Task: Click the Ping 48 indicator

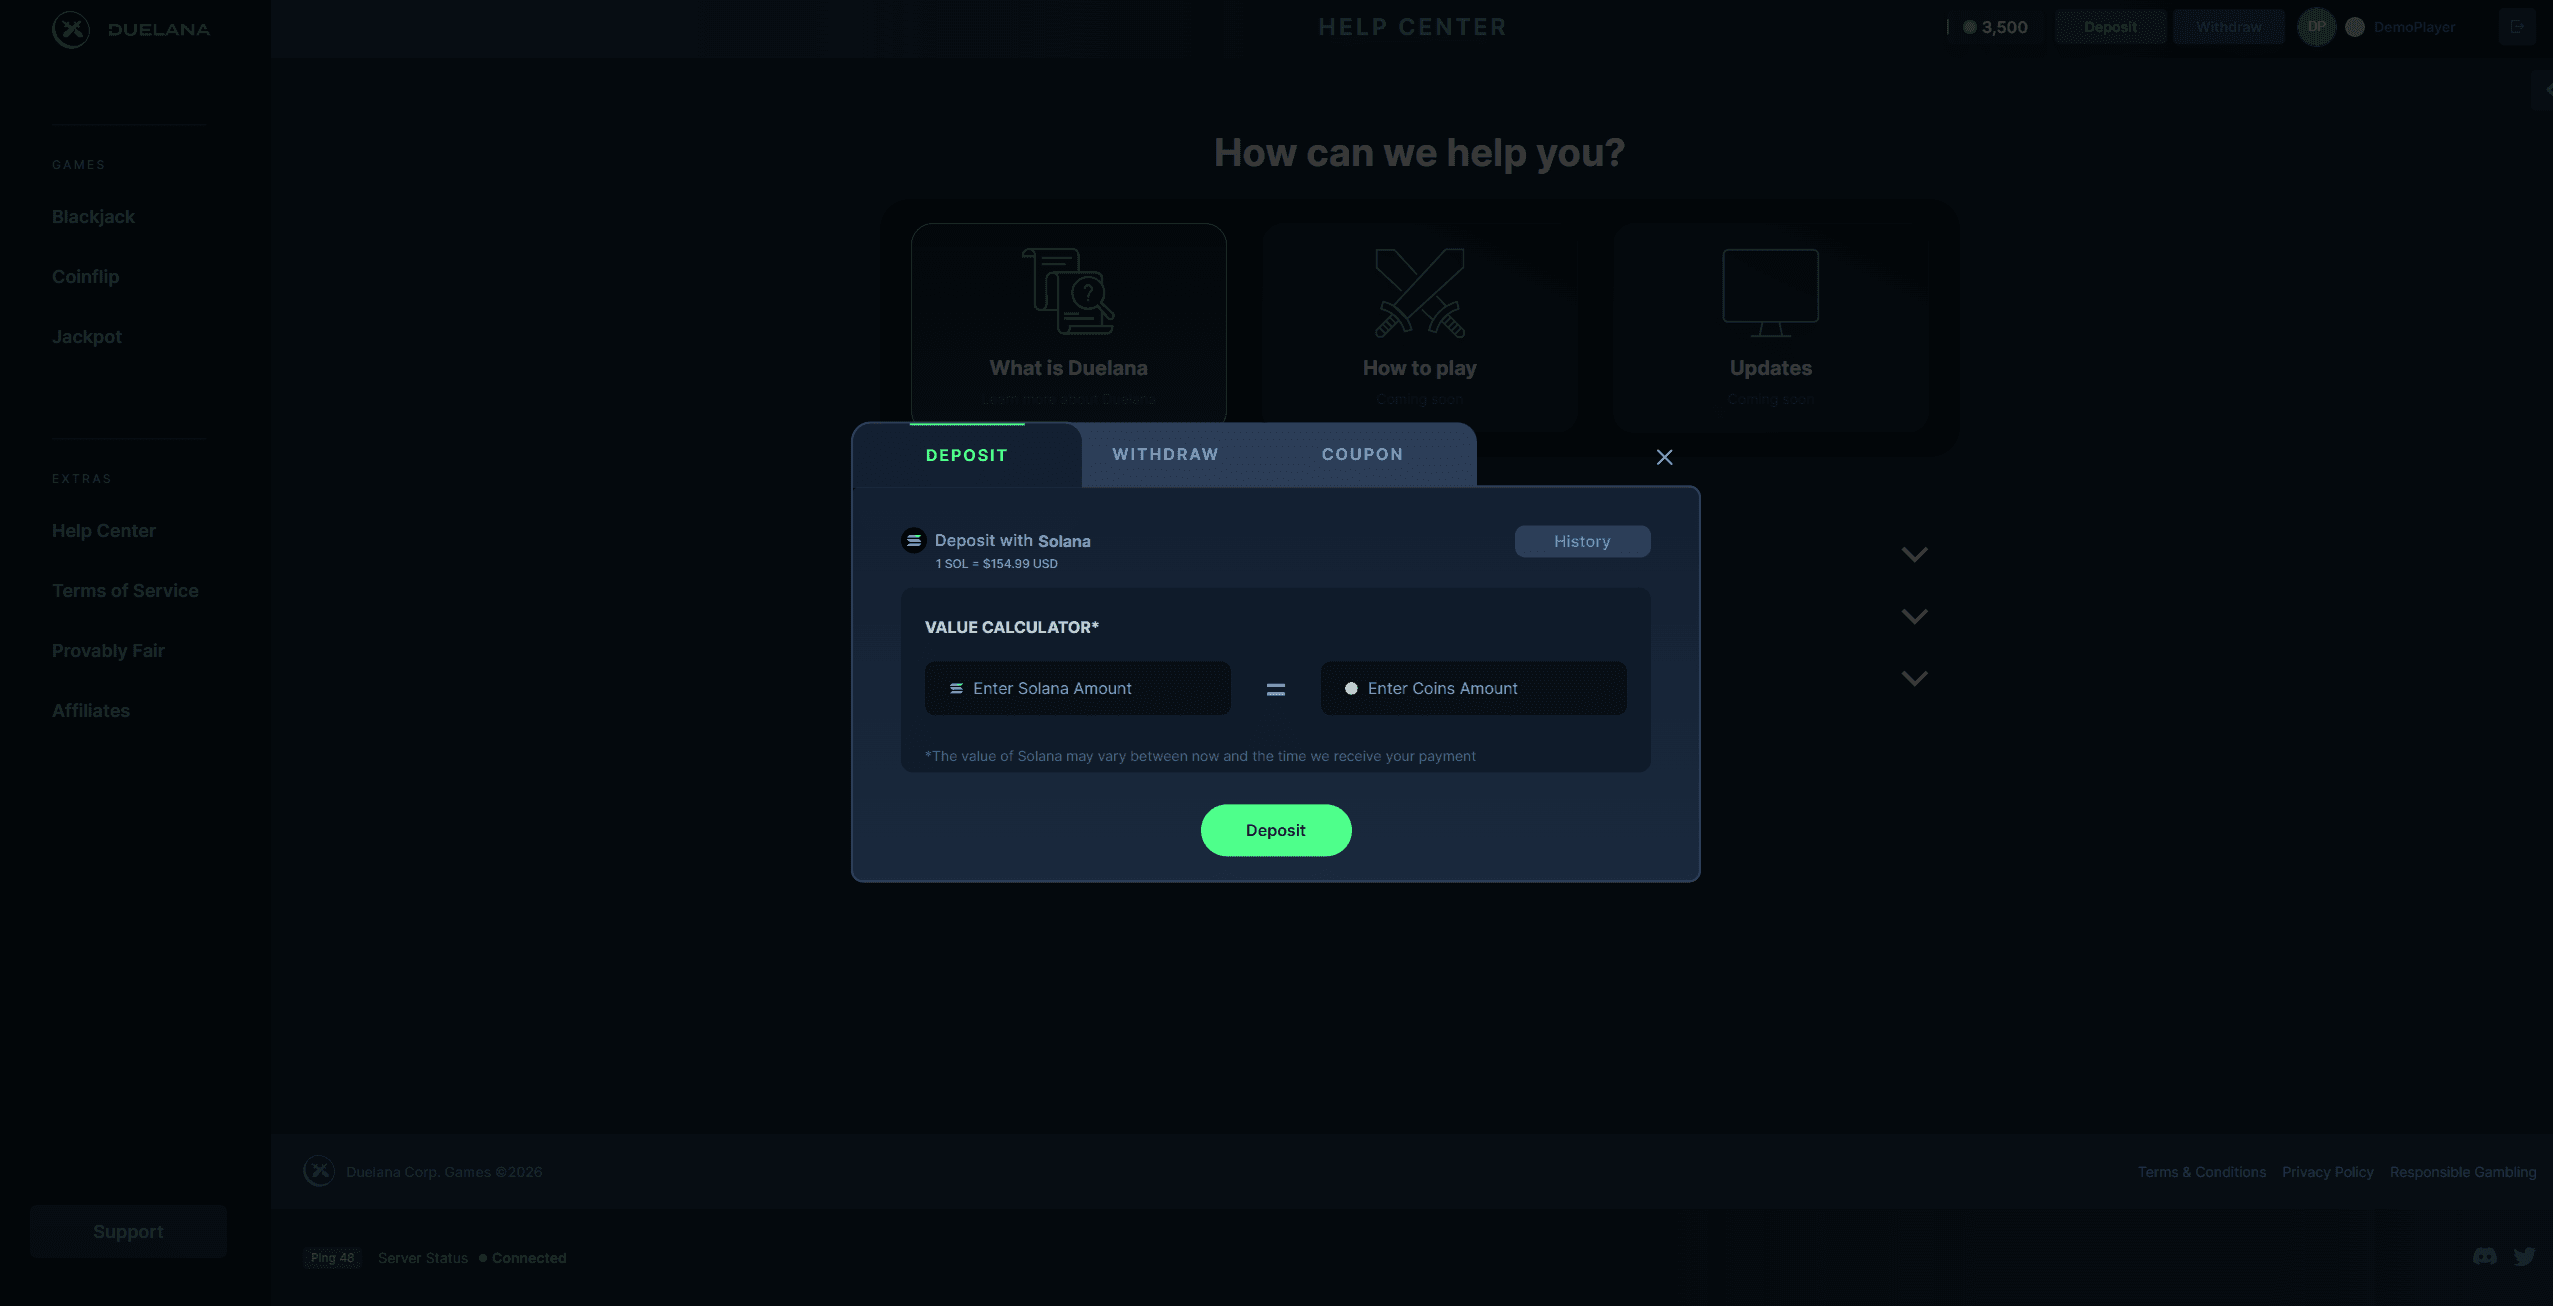Action: 332,1258
